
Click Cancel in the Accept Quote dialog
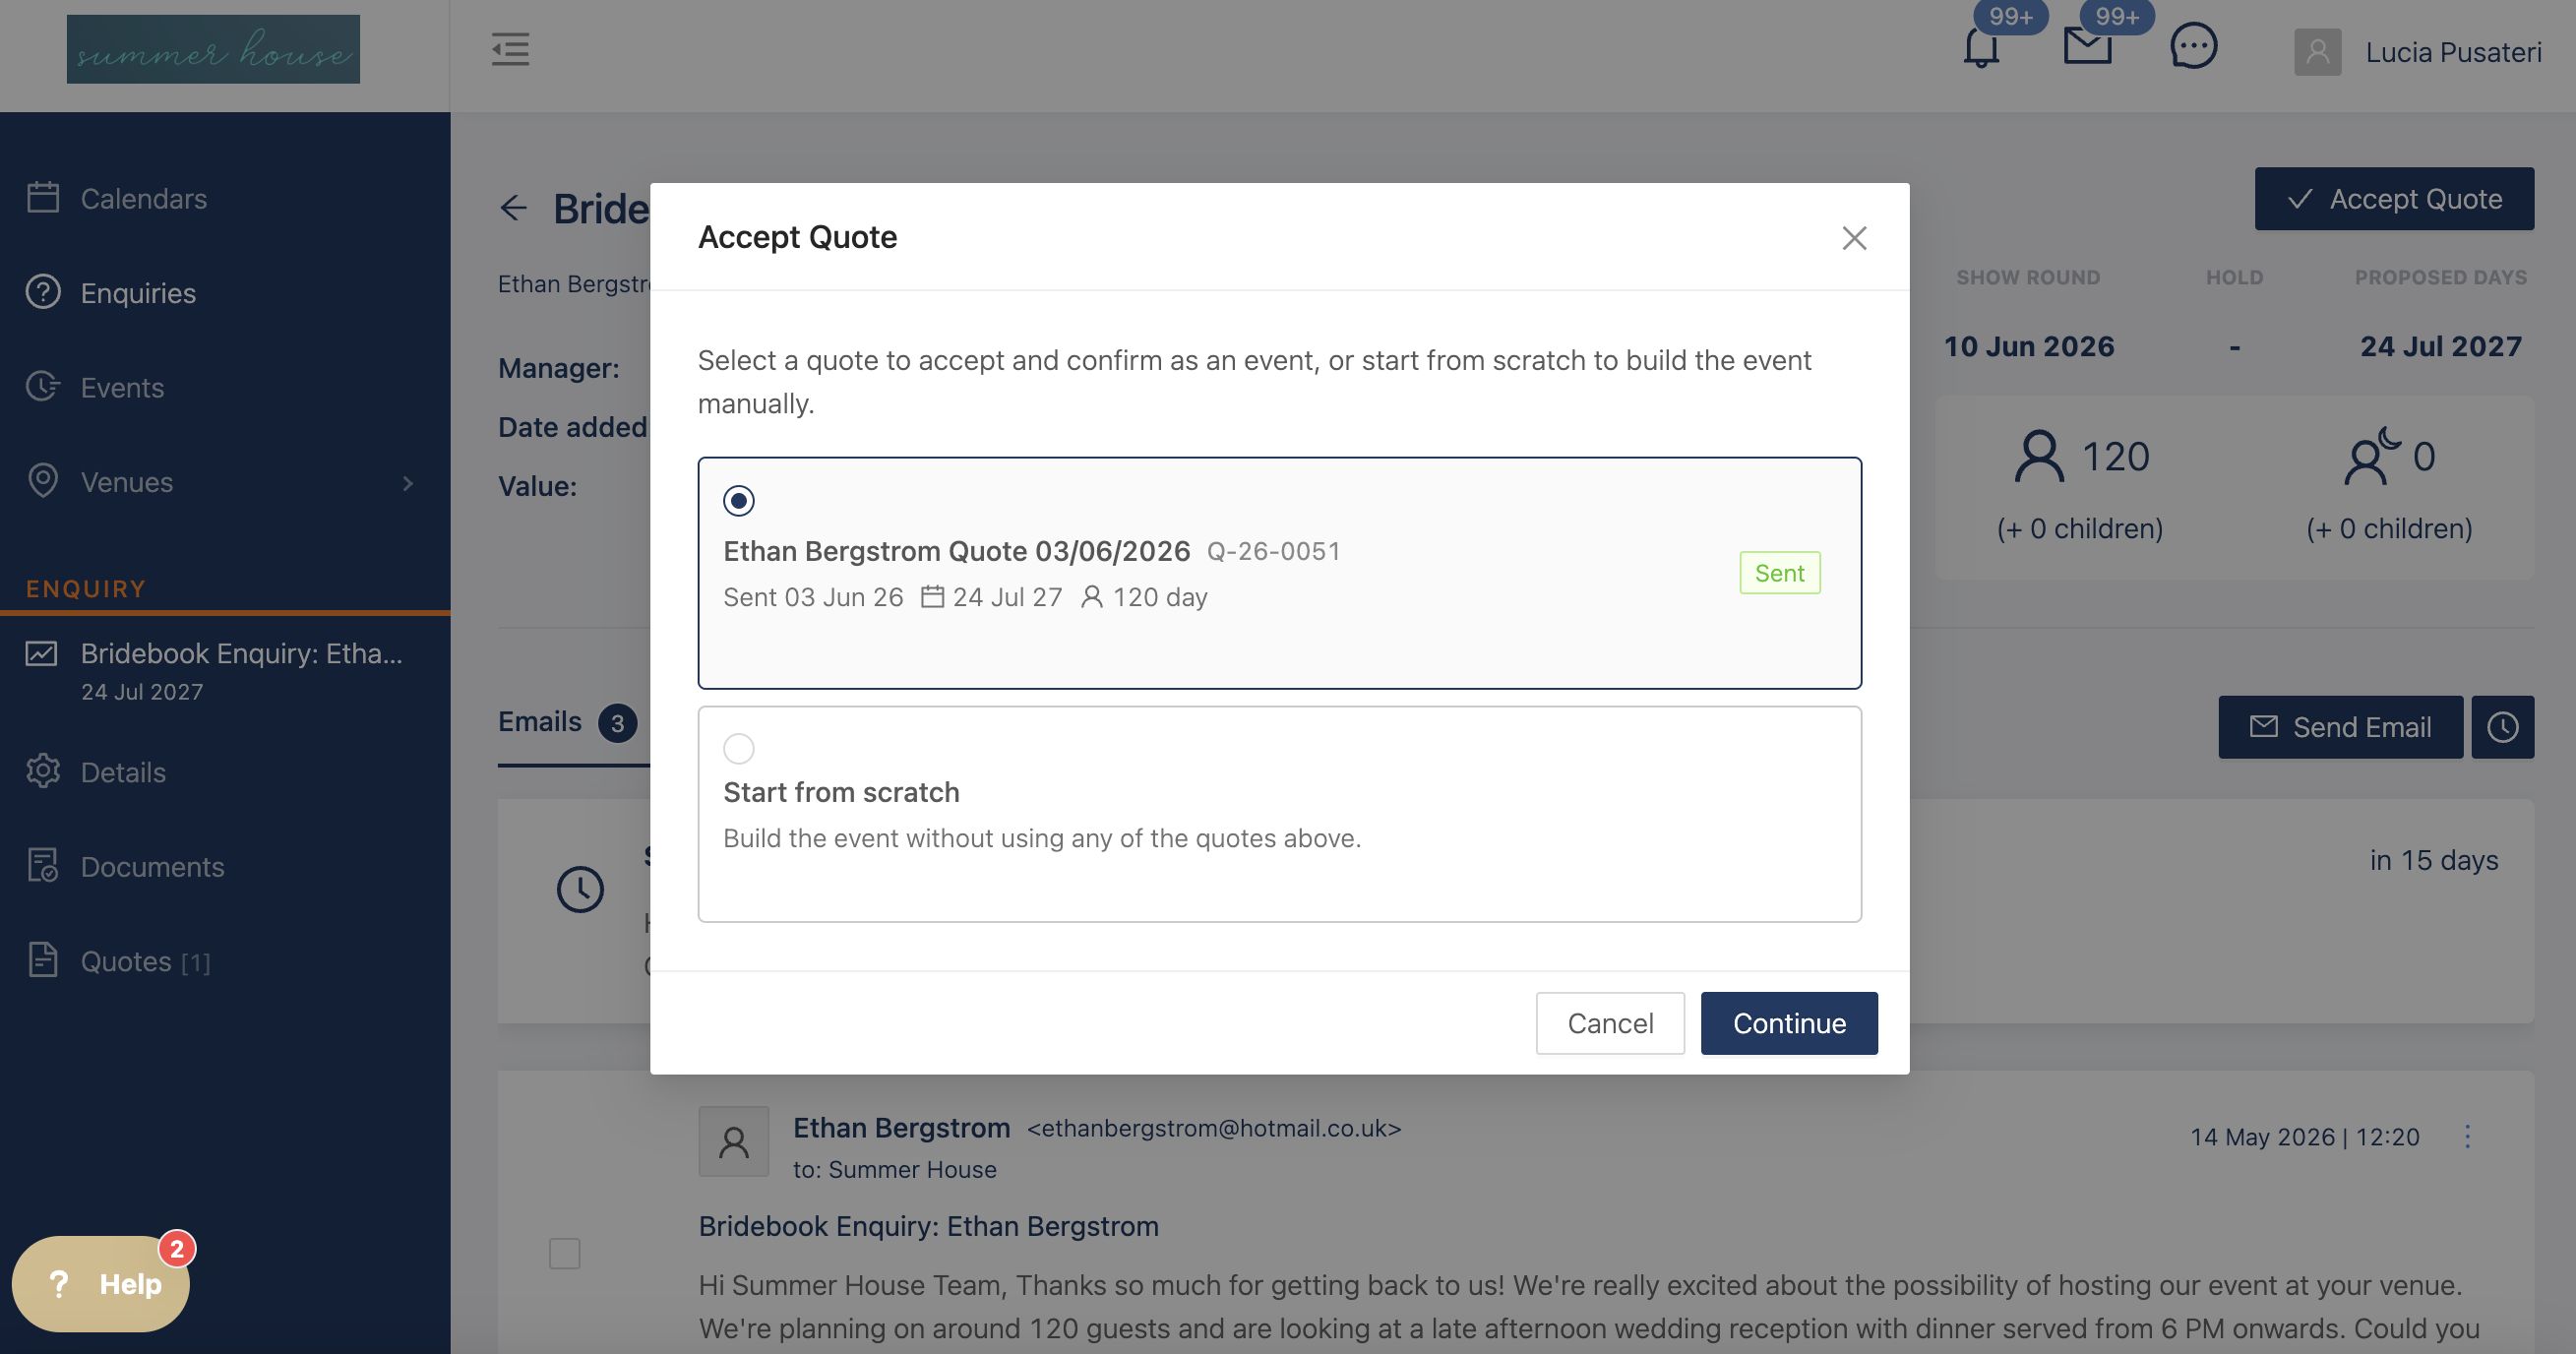coord(1610,1023)
